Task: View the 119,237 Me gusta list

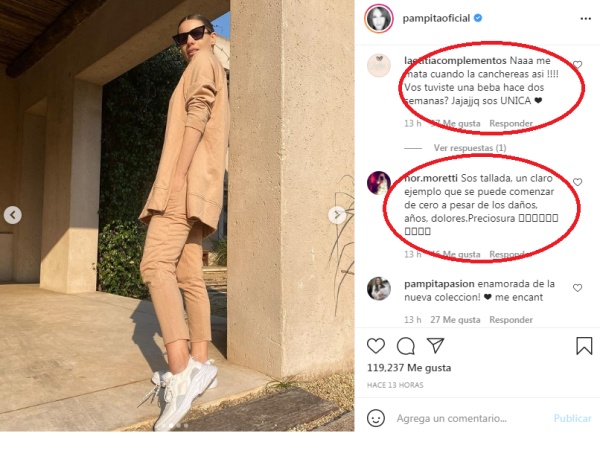Action: coord(409,368)
